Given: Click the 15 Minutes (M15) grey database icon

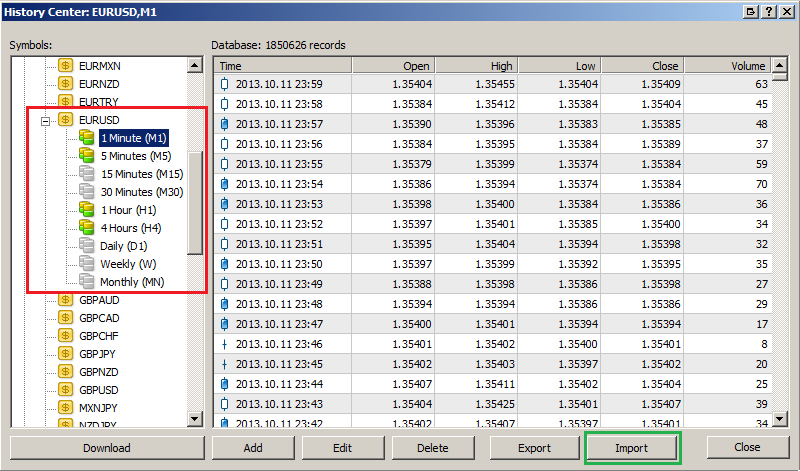Looking at the screenshot, I should coord(86,174).
